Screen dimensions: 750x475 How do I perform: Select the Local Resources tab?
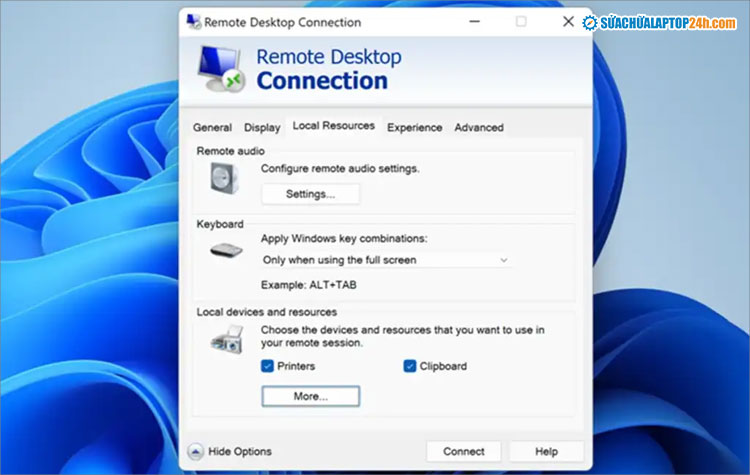333,126
